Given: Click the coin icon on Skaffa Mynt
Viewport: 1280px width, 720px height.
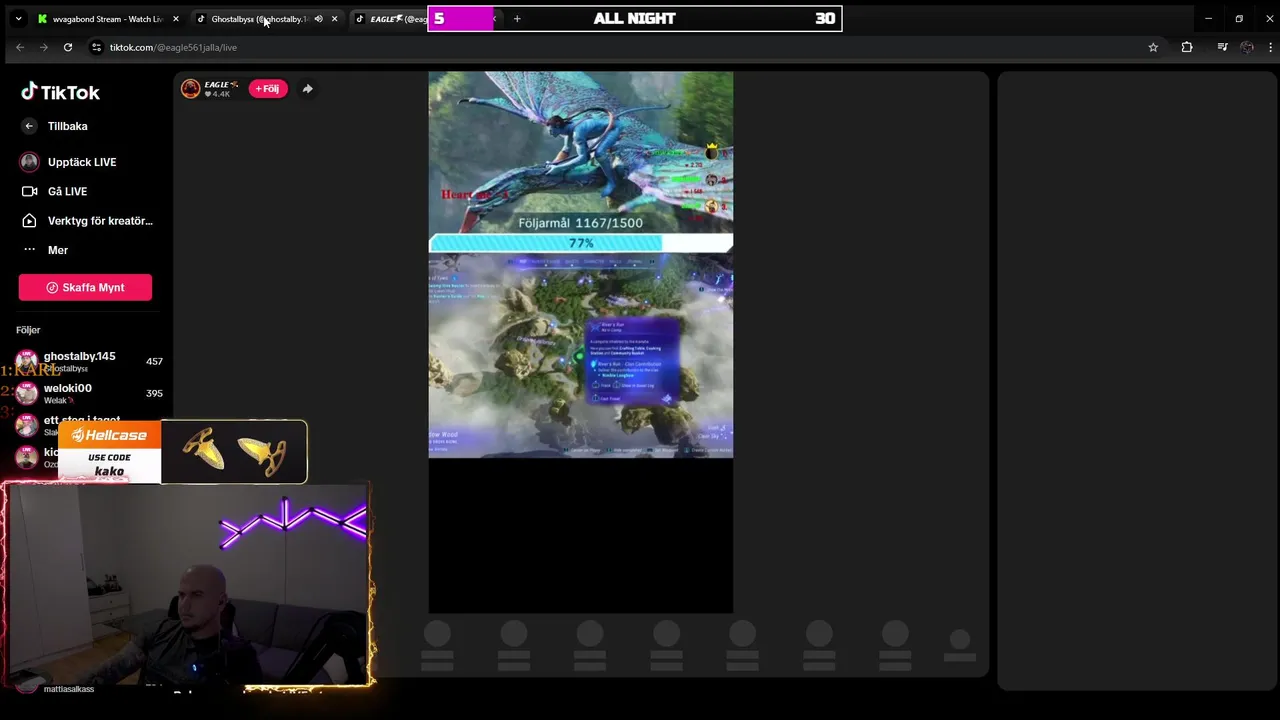Looking at the screenshot, I should pyautogui.click(x=52, y=288).
